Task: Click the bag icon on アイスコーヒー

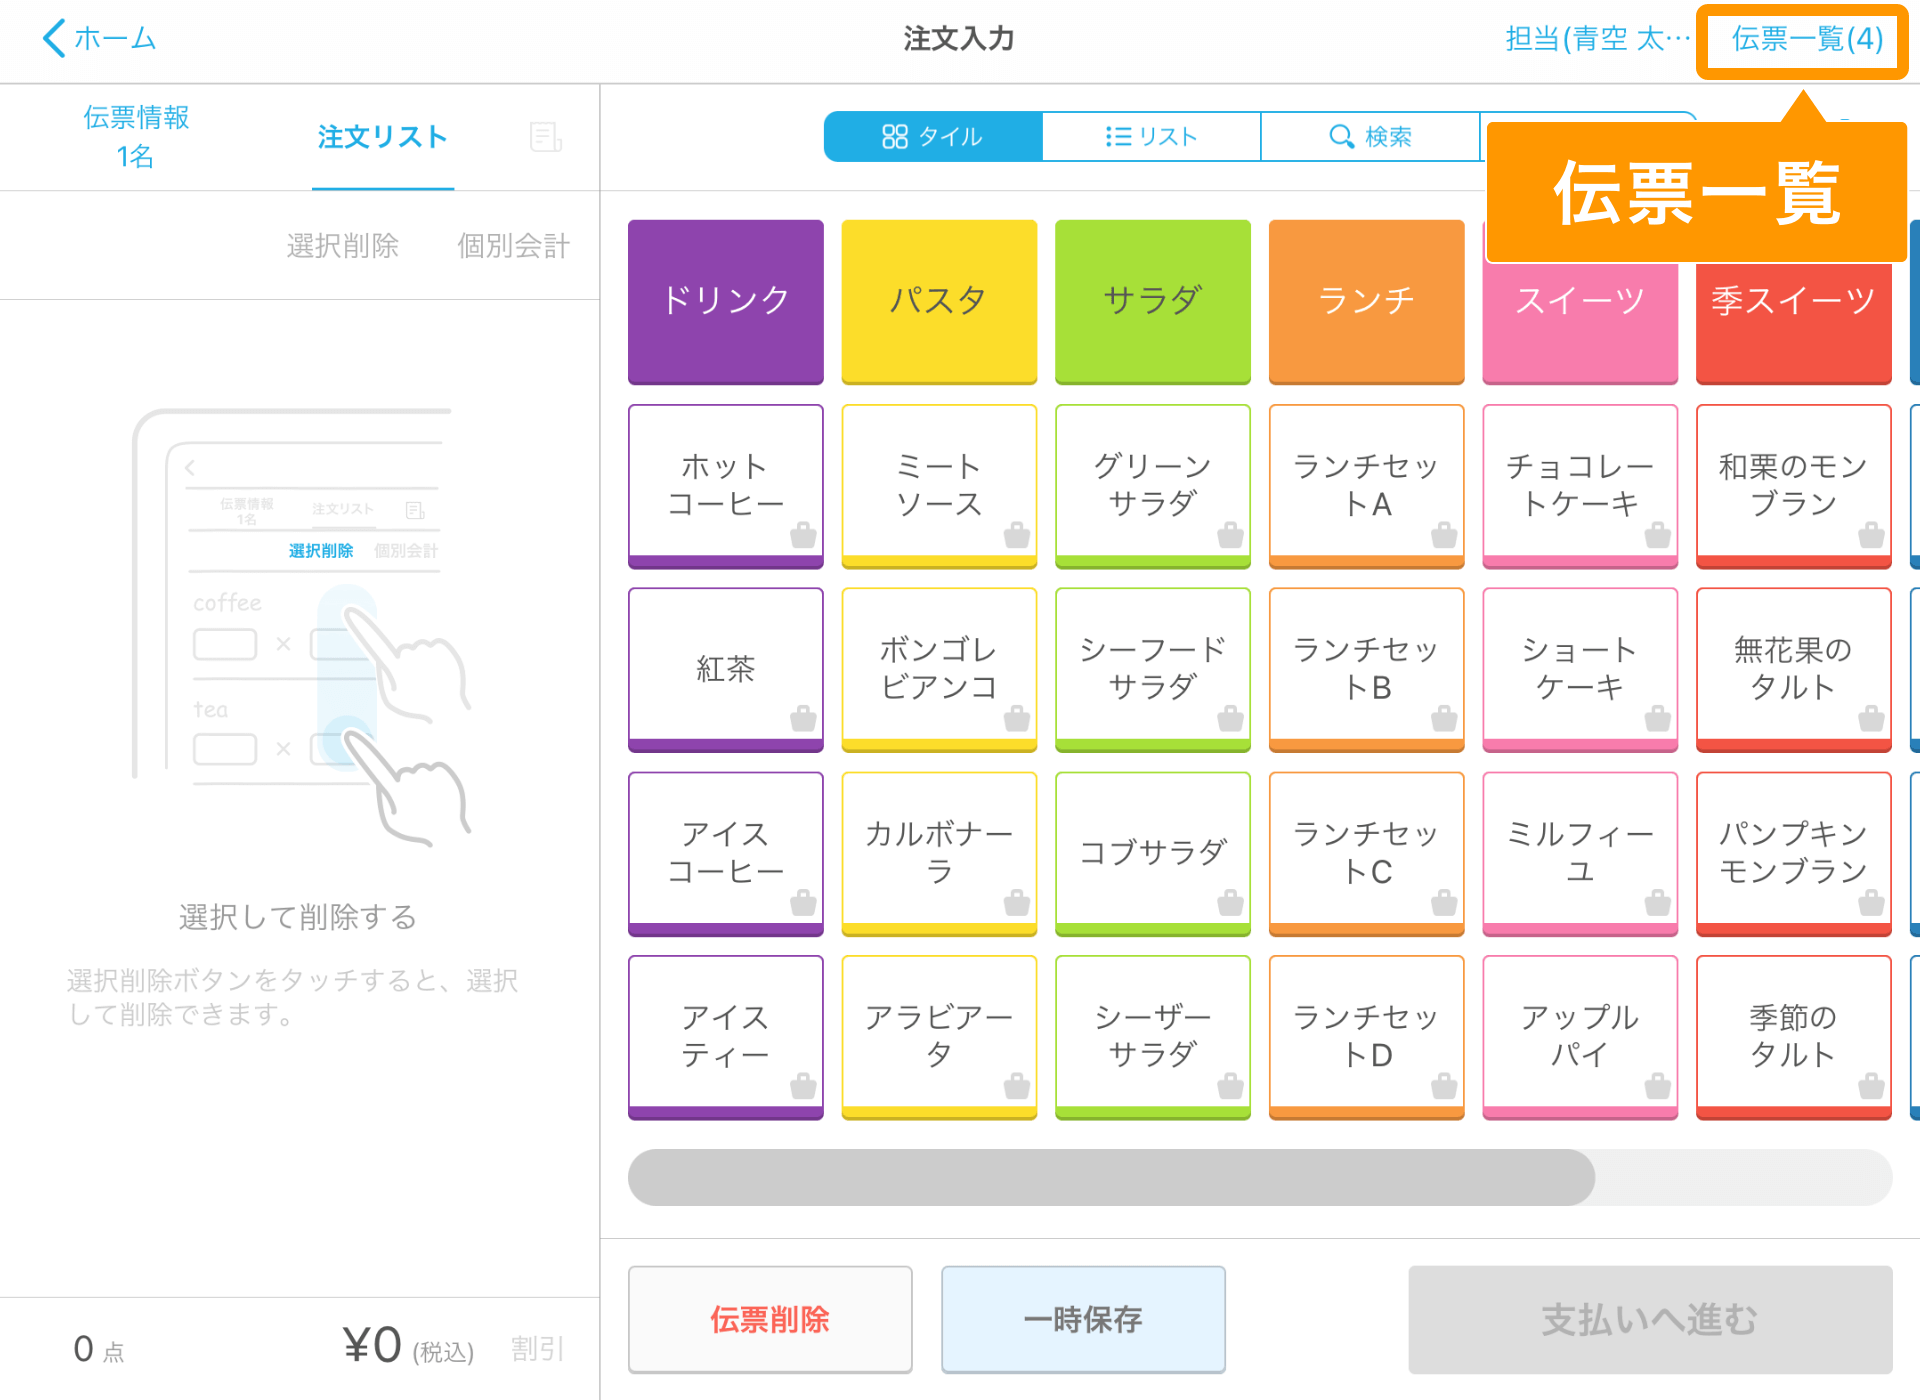Action: pos(803,903)
